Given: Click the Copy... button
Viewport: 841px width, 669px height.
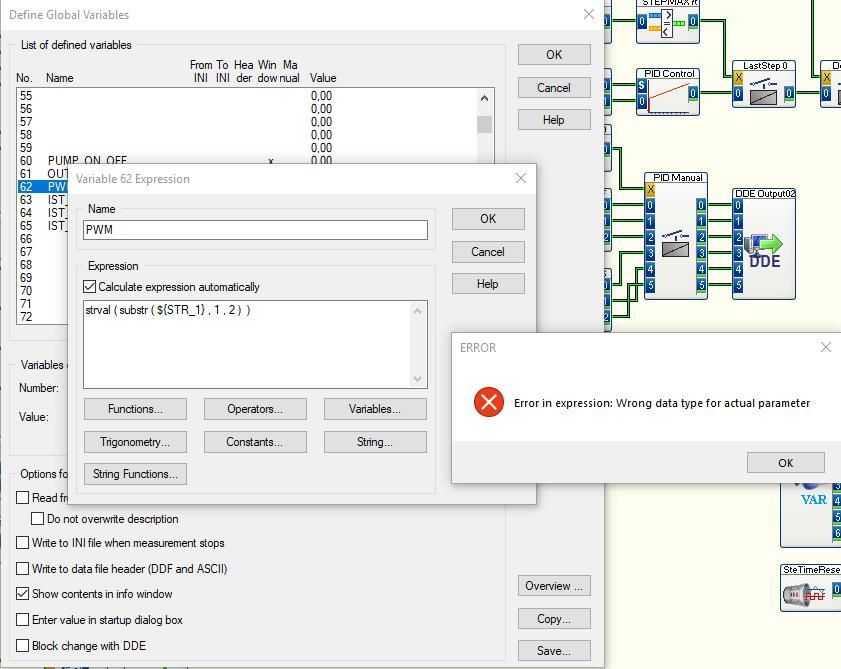Looking at the screenshot, I should (554, 619).
